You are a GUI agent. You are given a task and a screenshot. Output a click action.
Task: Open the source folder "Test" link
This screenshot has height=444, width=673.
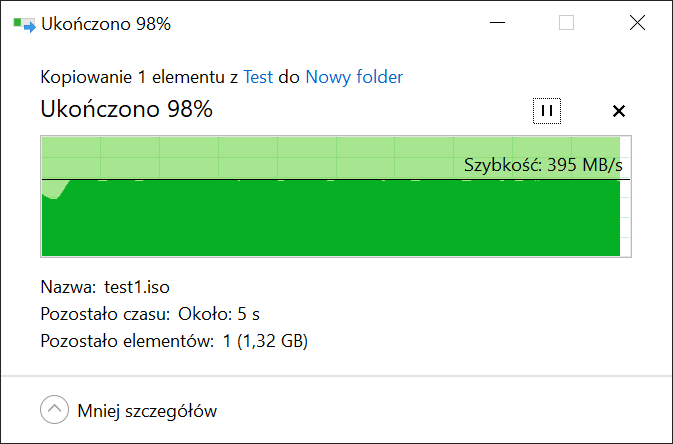pos(258,77)
